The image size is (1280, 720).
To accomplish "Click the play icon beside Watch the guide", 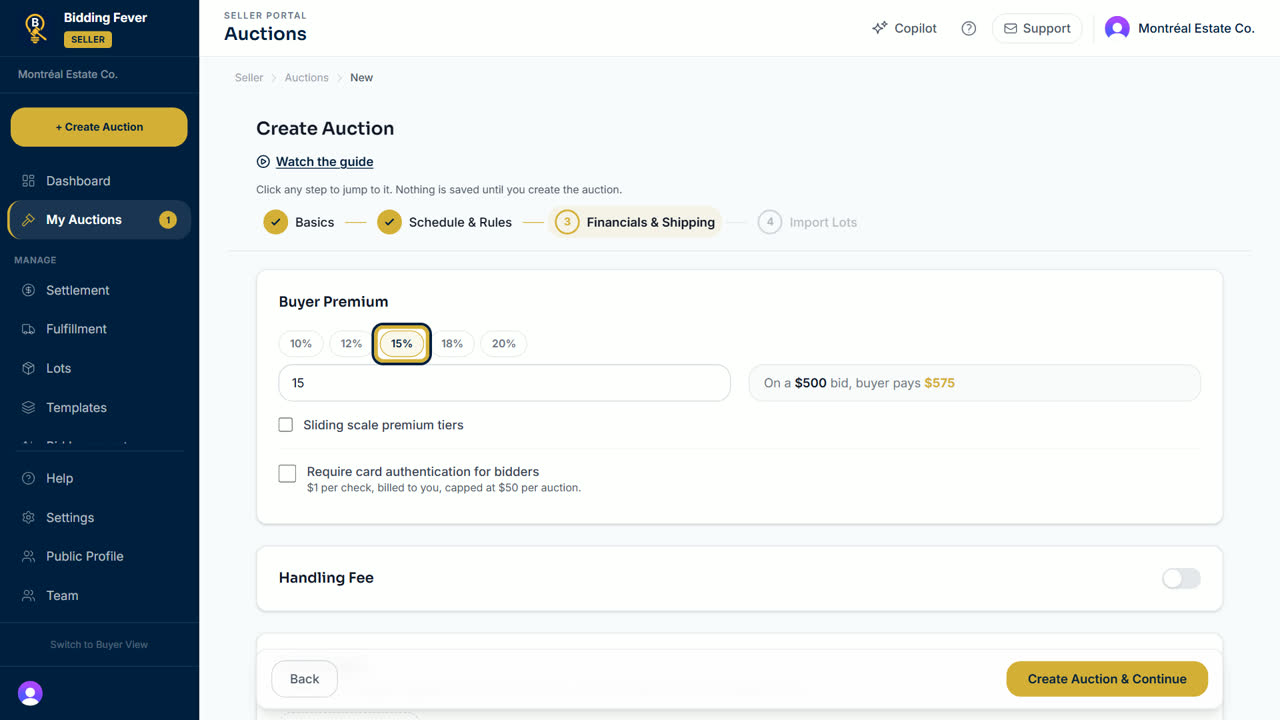I will click(263, 161).
